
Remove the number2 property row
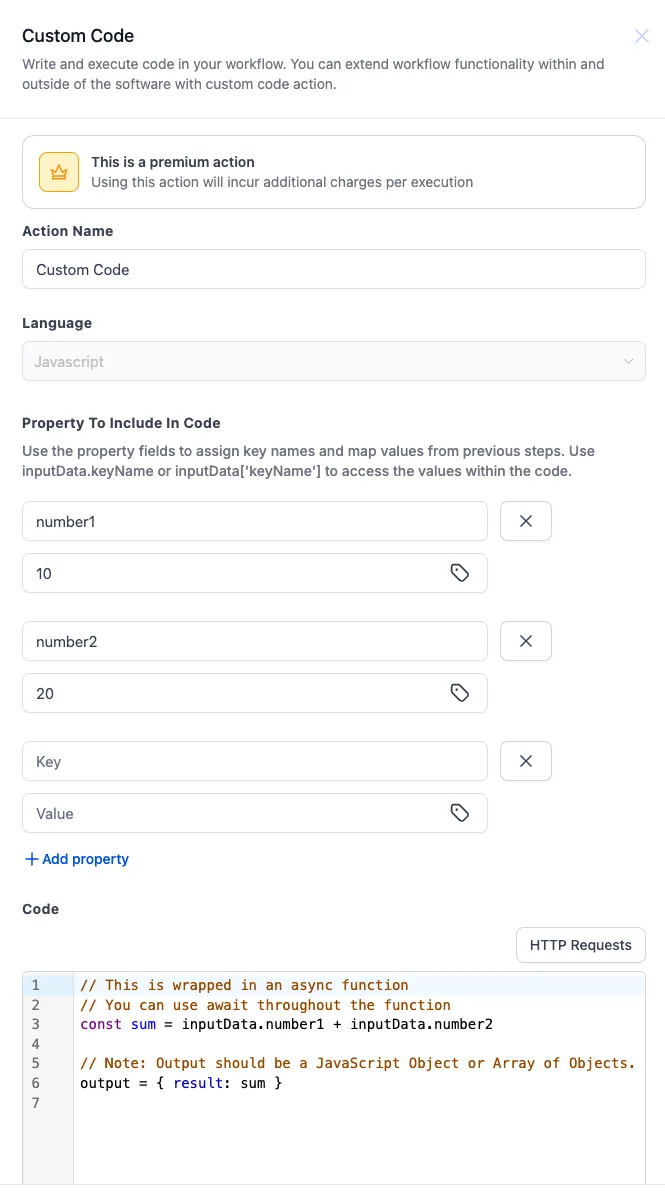tap(526, 641)
